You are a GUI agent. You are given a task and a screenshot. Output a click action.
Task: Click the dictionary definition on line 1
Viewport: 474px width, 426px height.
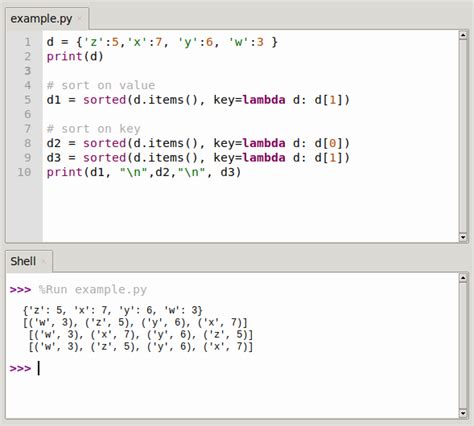point(162,42)
